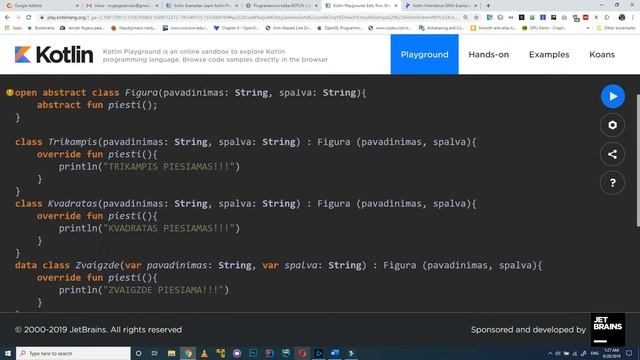Click the volume icon in the system tray

click(558, 353)
